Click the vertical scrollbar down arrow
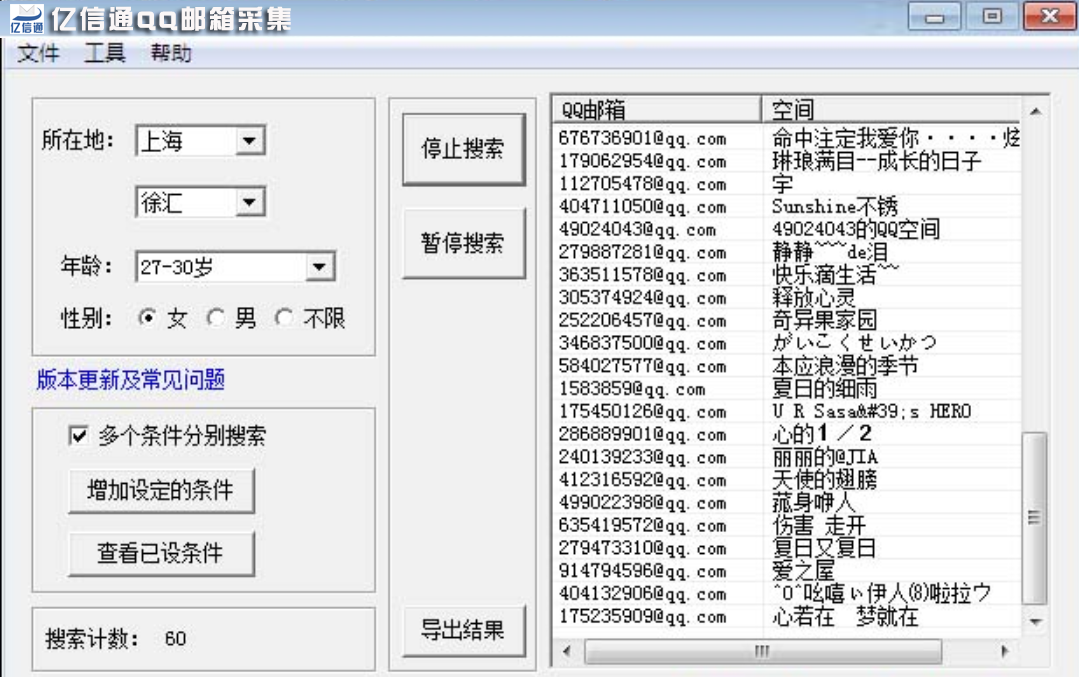 point(1035,622)
